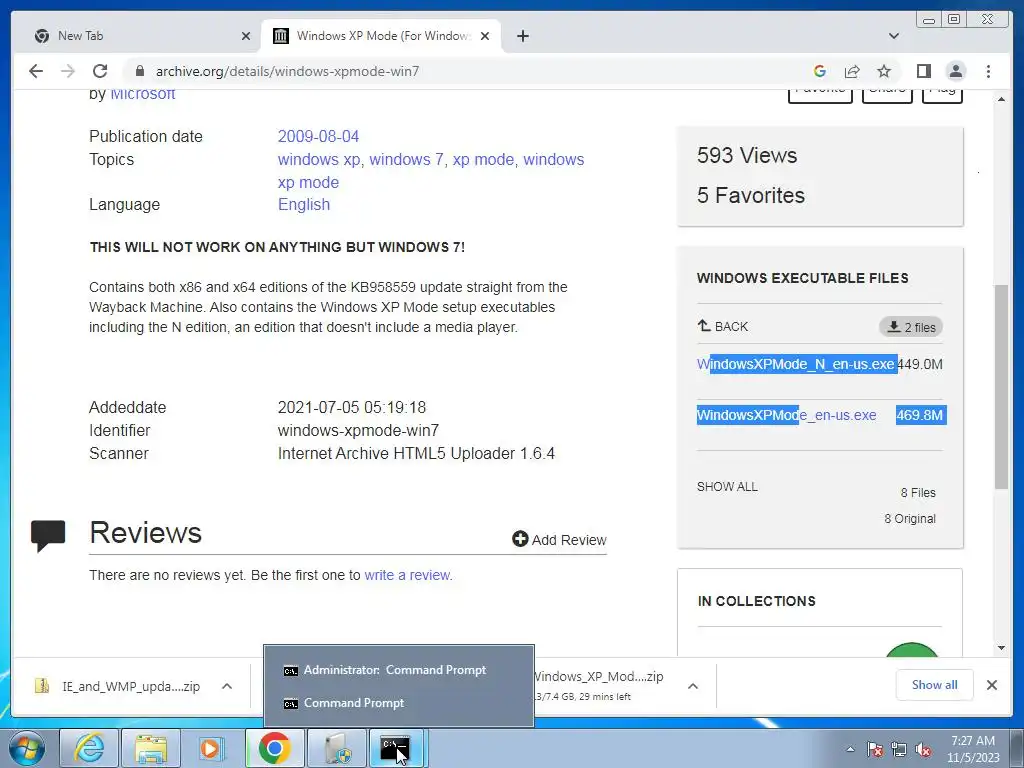
Task: Open network tray icon
Action: (x=899, y=749)
